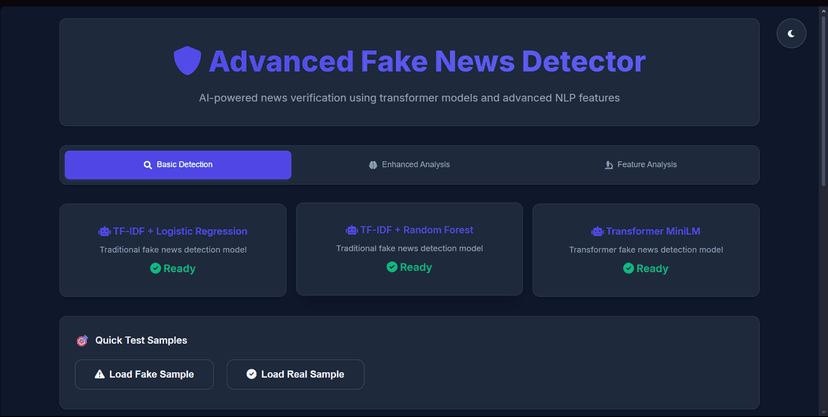Viewport: 828px width, 417px height.
Task: Click check circle icon in Load Real Sample
Action: 251,374
